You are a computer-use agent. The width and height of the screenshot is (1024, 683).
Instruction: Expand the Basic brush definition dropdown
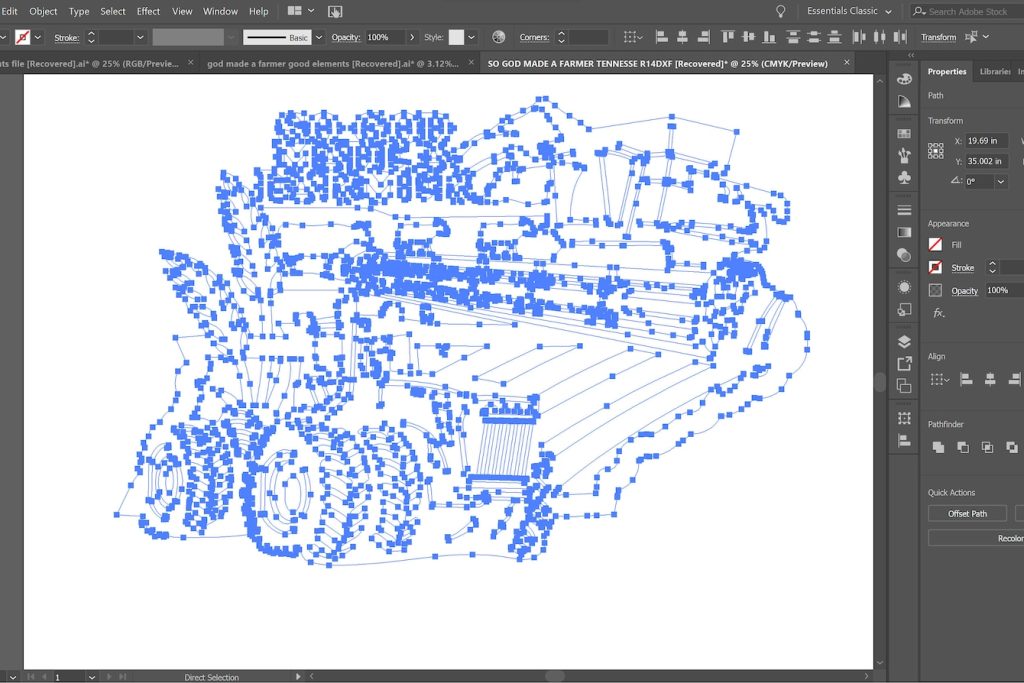click(319, 37)
